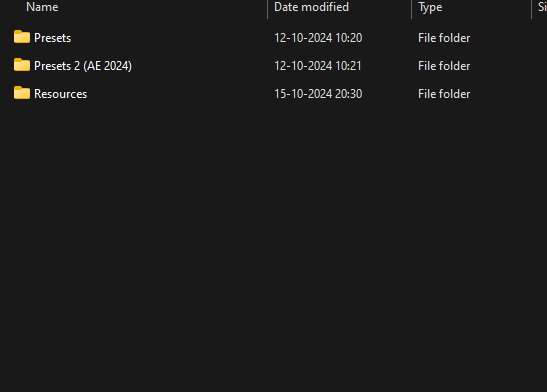Select the Resources folder icon

click(22, 93)
